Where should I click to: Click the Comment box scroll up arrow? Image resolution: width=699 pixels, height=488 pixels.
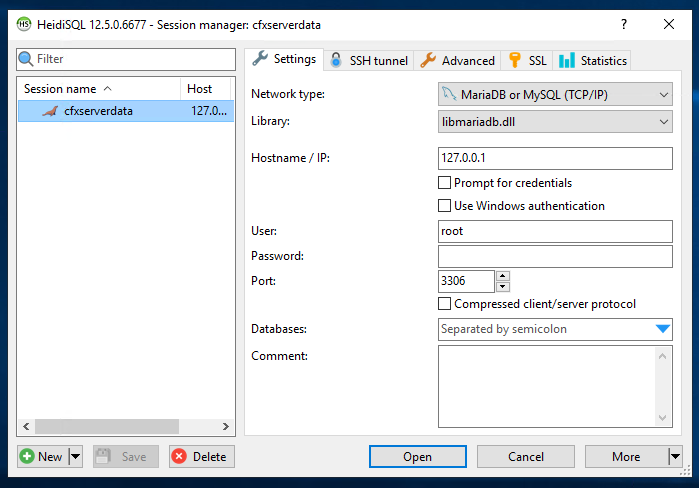(662, 356)
